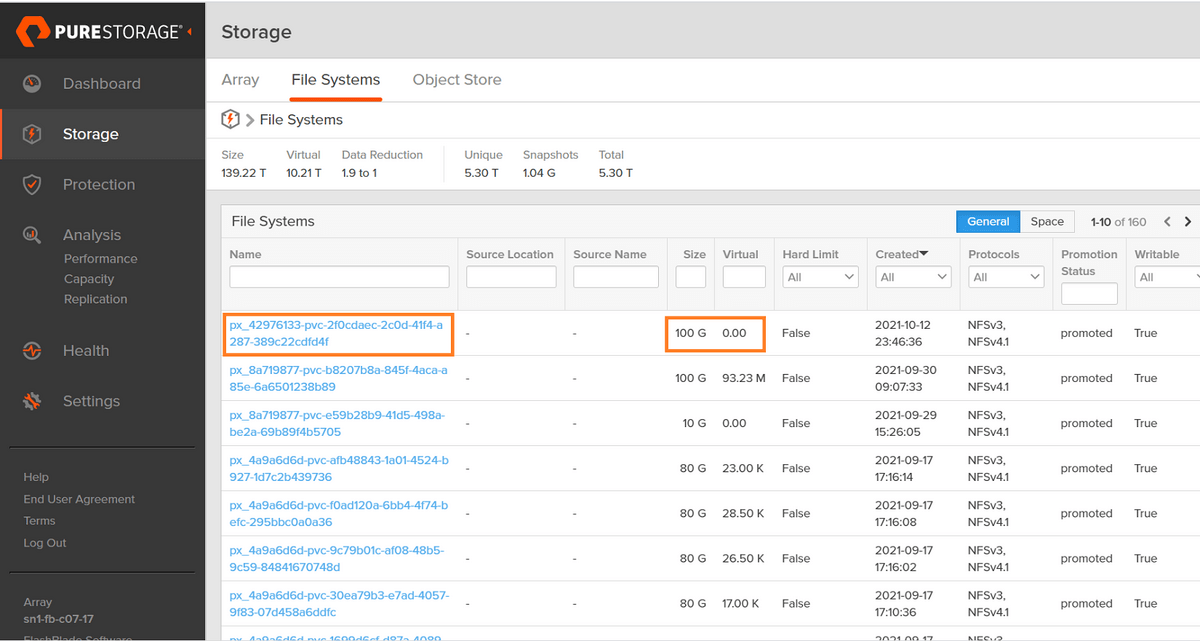Screen dimensions: 1200x641
Task: Open the Protocols filter dropdown
Action: pyautogui.click(x=1005, y=277)
